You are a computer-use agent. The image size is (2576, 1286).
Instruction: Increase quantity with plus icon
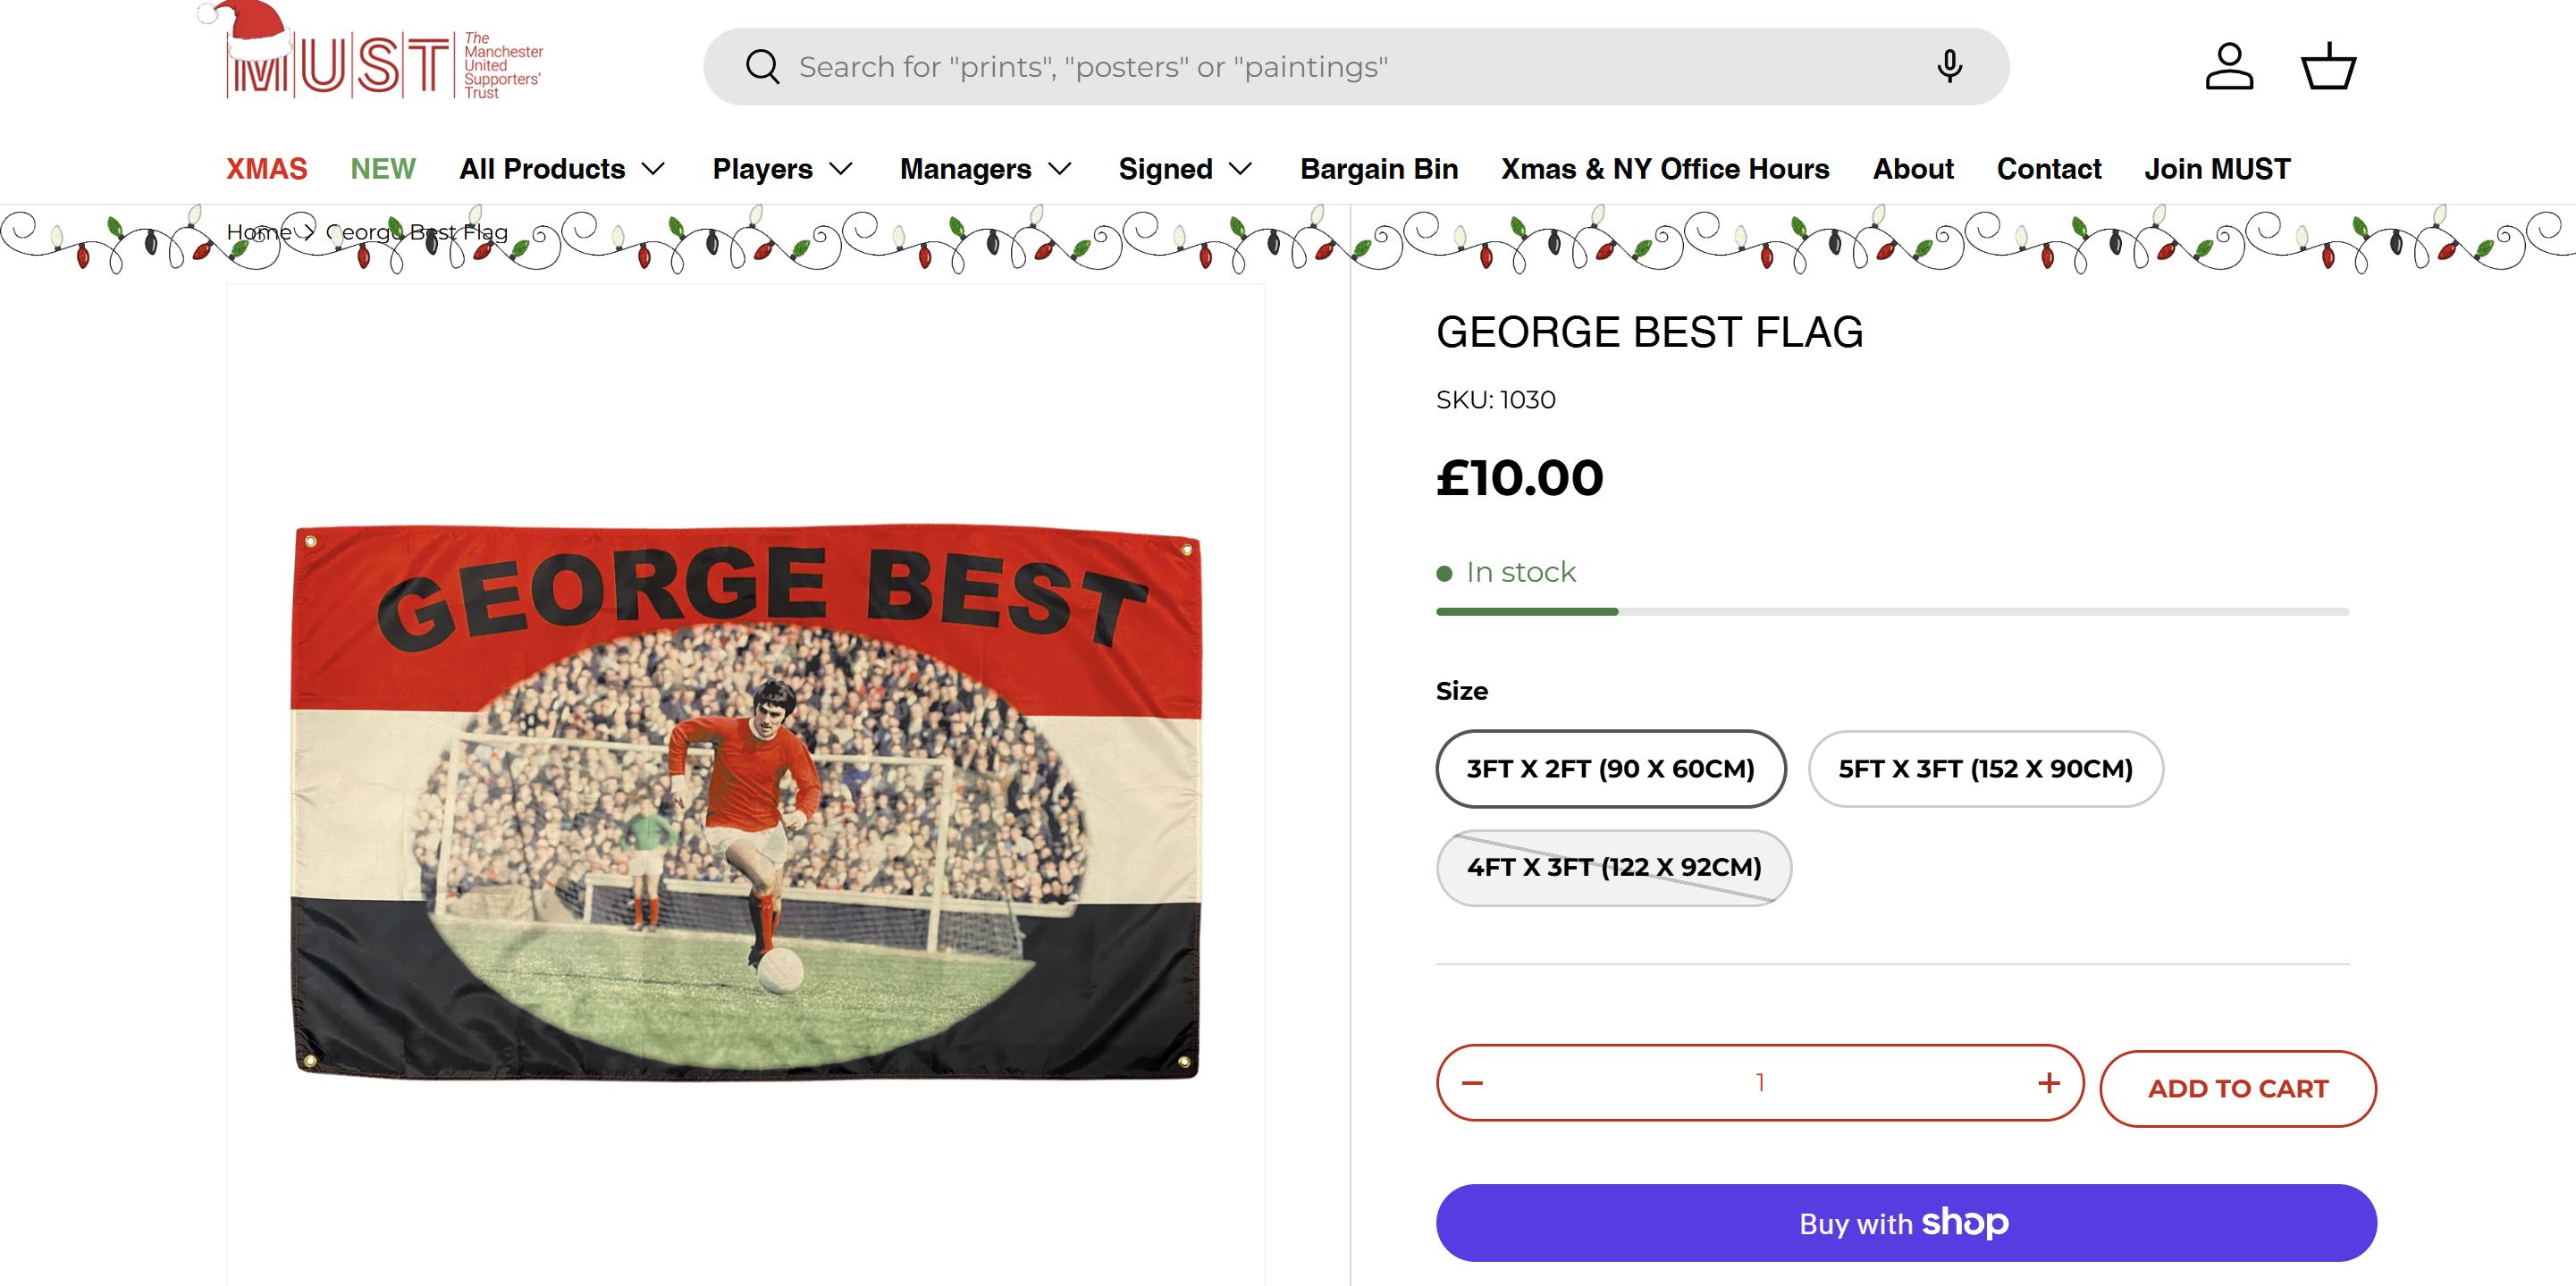(x=2049, y=1083)
